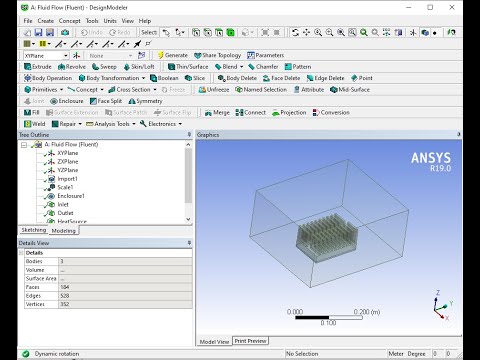The width and height of the screenshot is (480, 360).
Task: Select the Inlet tree item
Action: (63, 205)
